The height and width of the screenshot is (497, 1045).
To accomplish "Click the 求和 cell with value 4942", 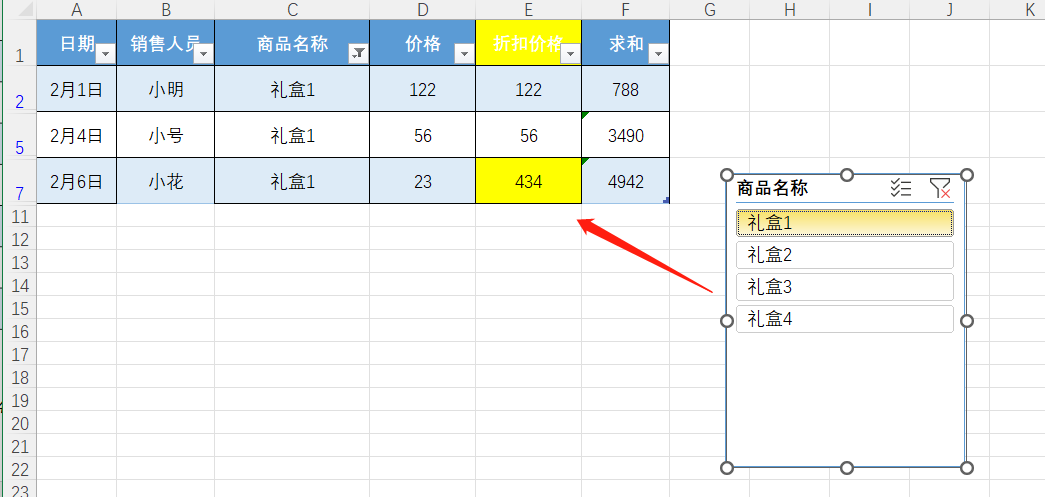I will click(625, 181).
